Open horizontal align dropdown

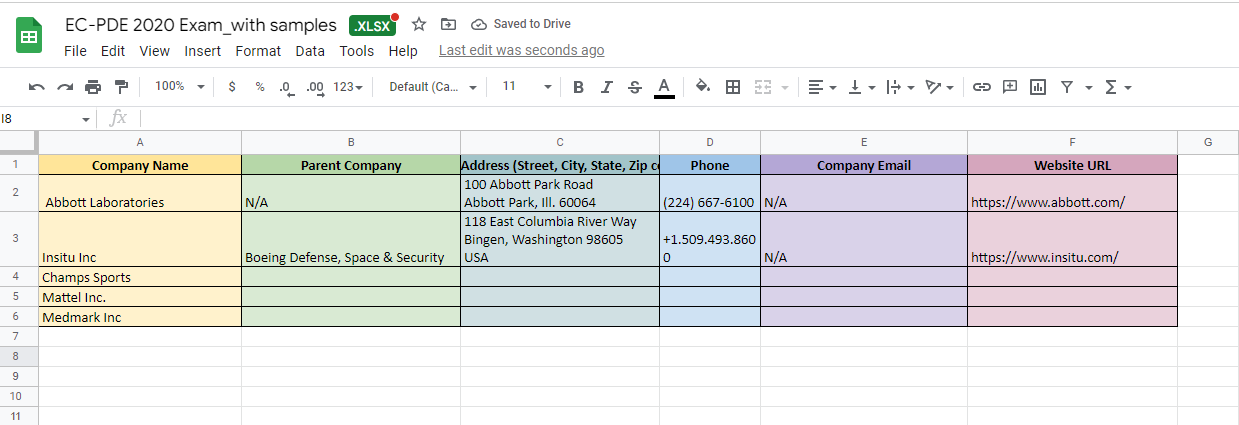(822, 87)
